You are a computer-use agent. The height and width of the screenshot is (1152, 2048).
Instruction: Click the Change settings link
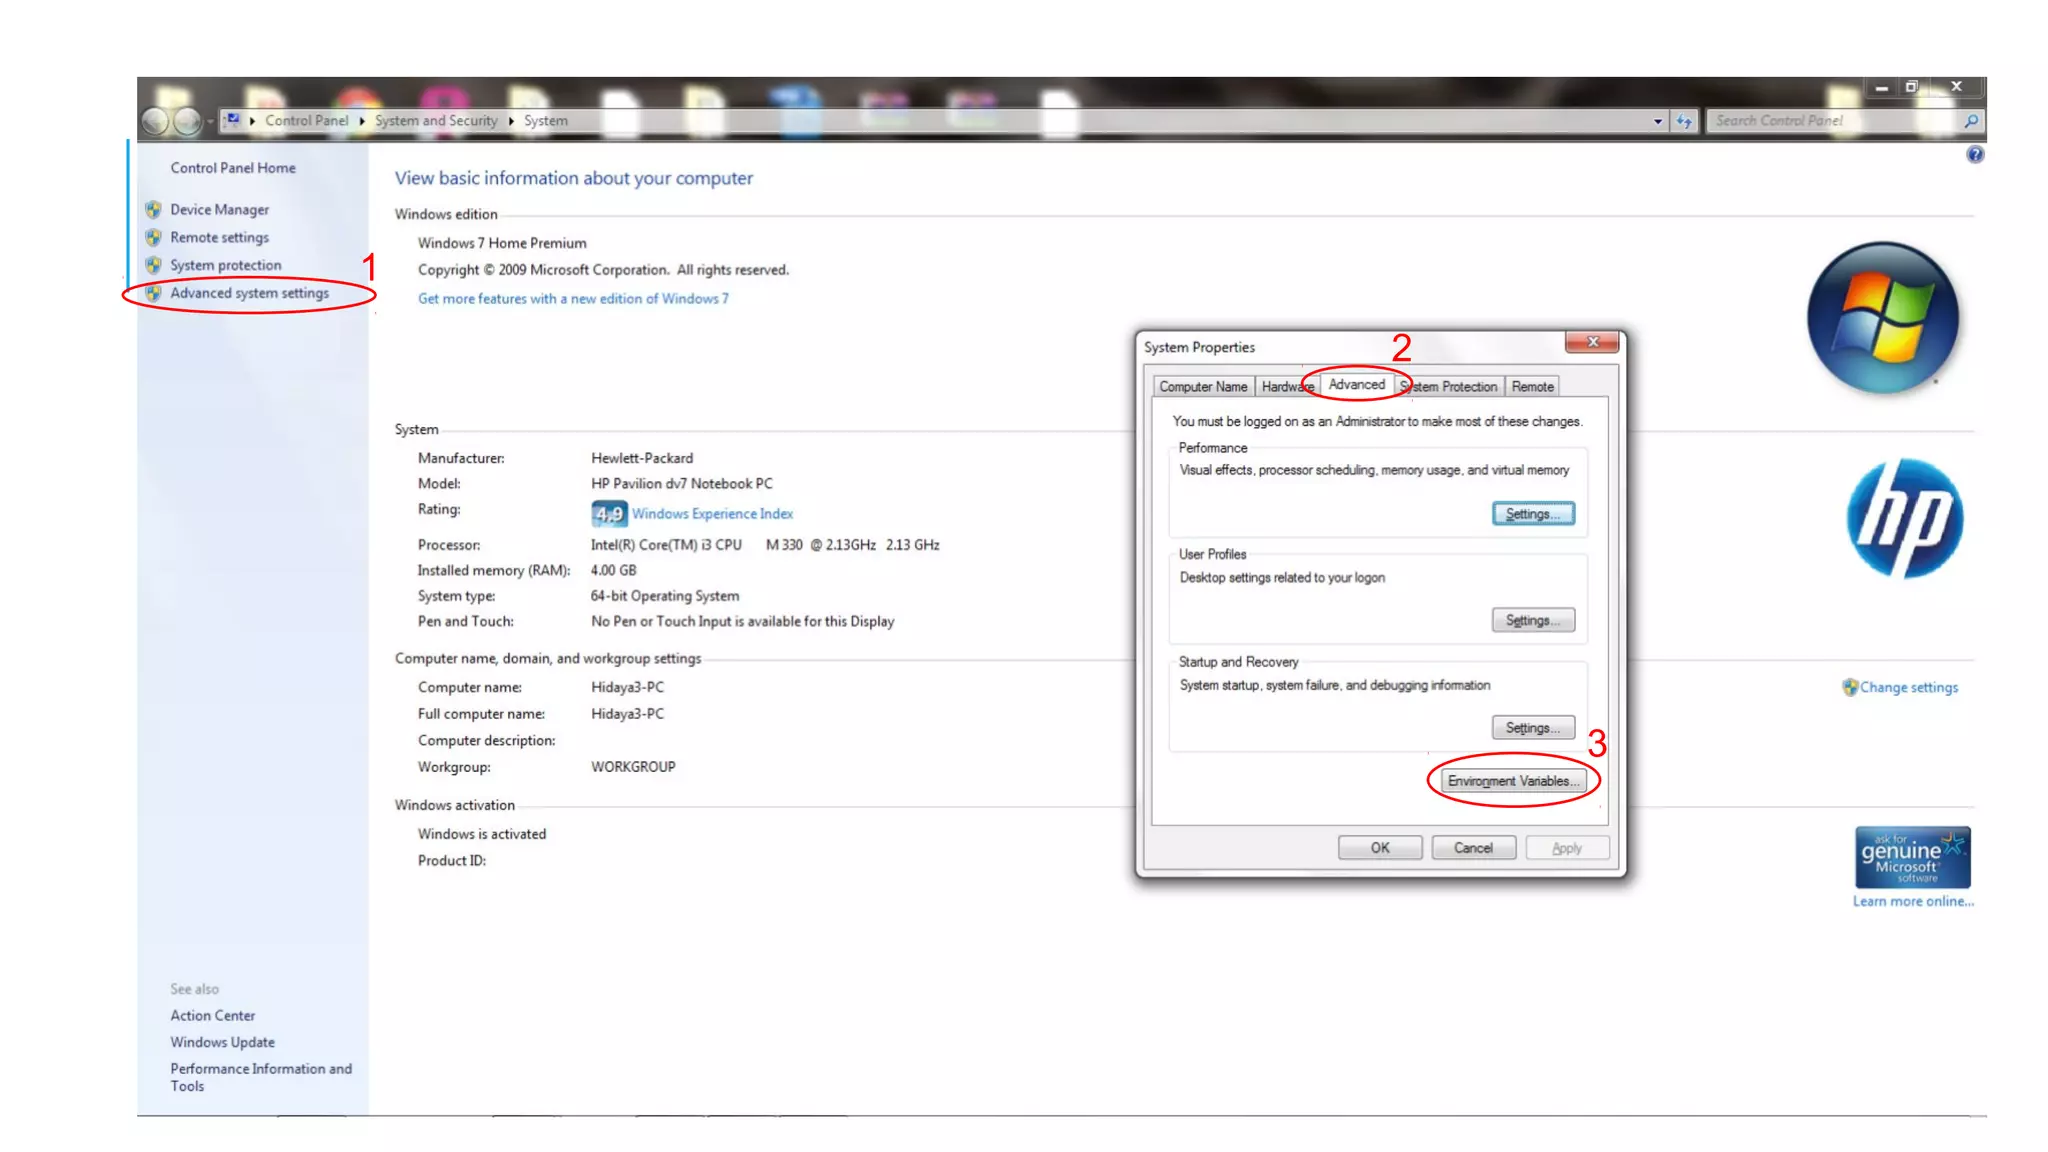1908,687
